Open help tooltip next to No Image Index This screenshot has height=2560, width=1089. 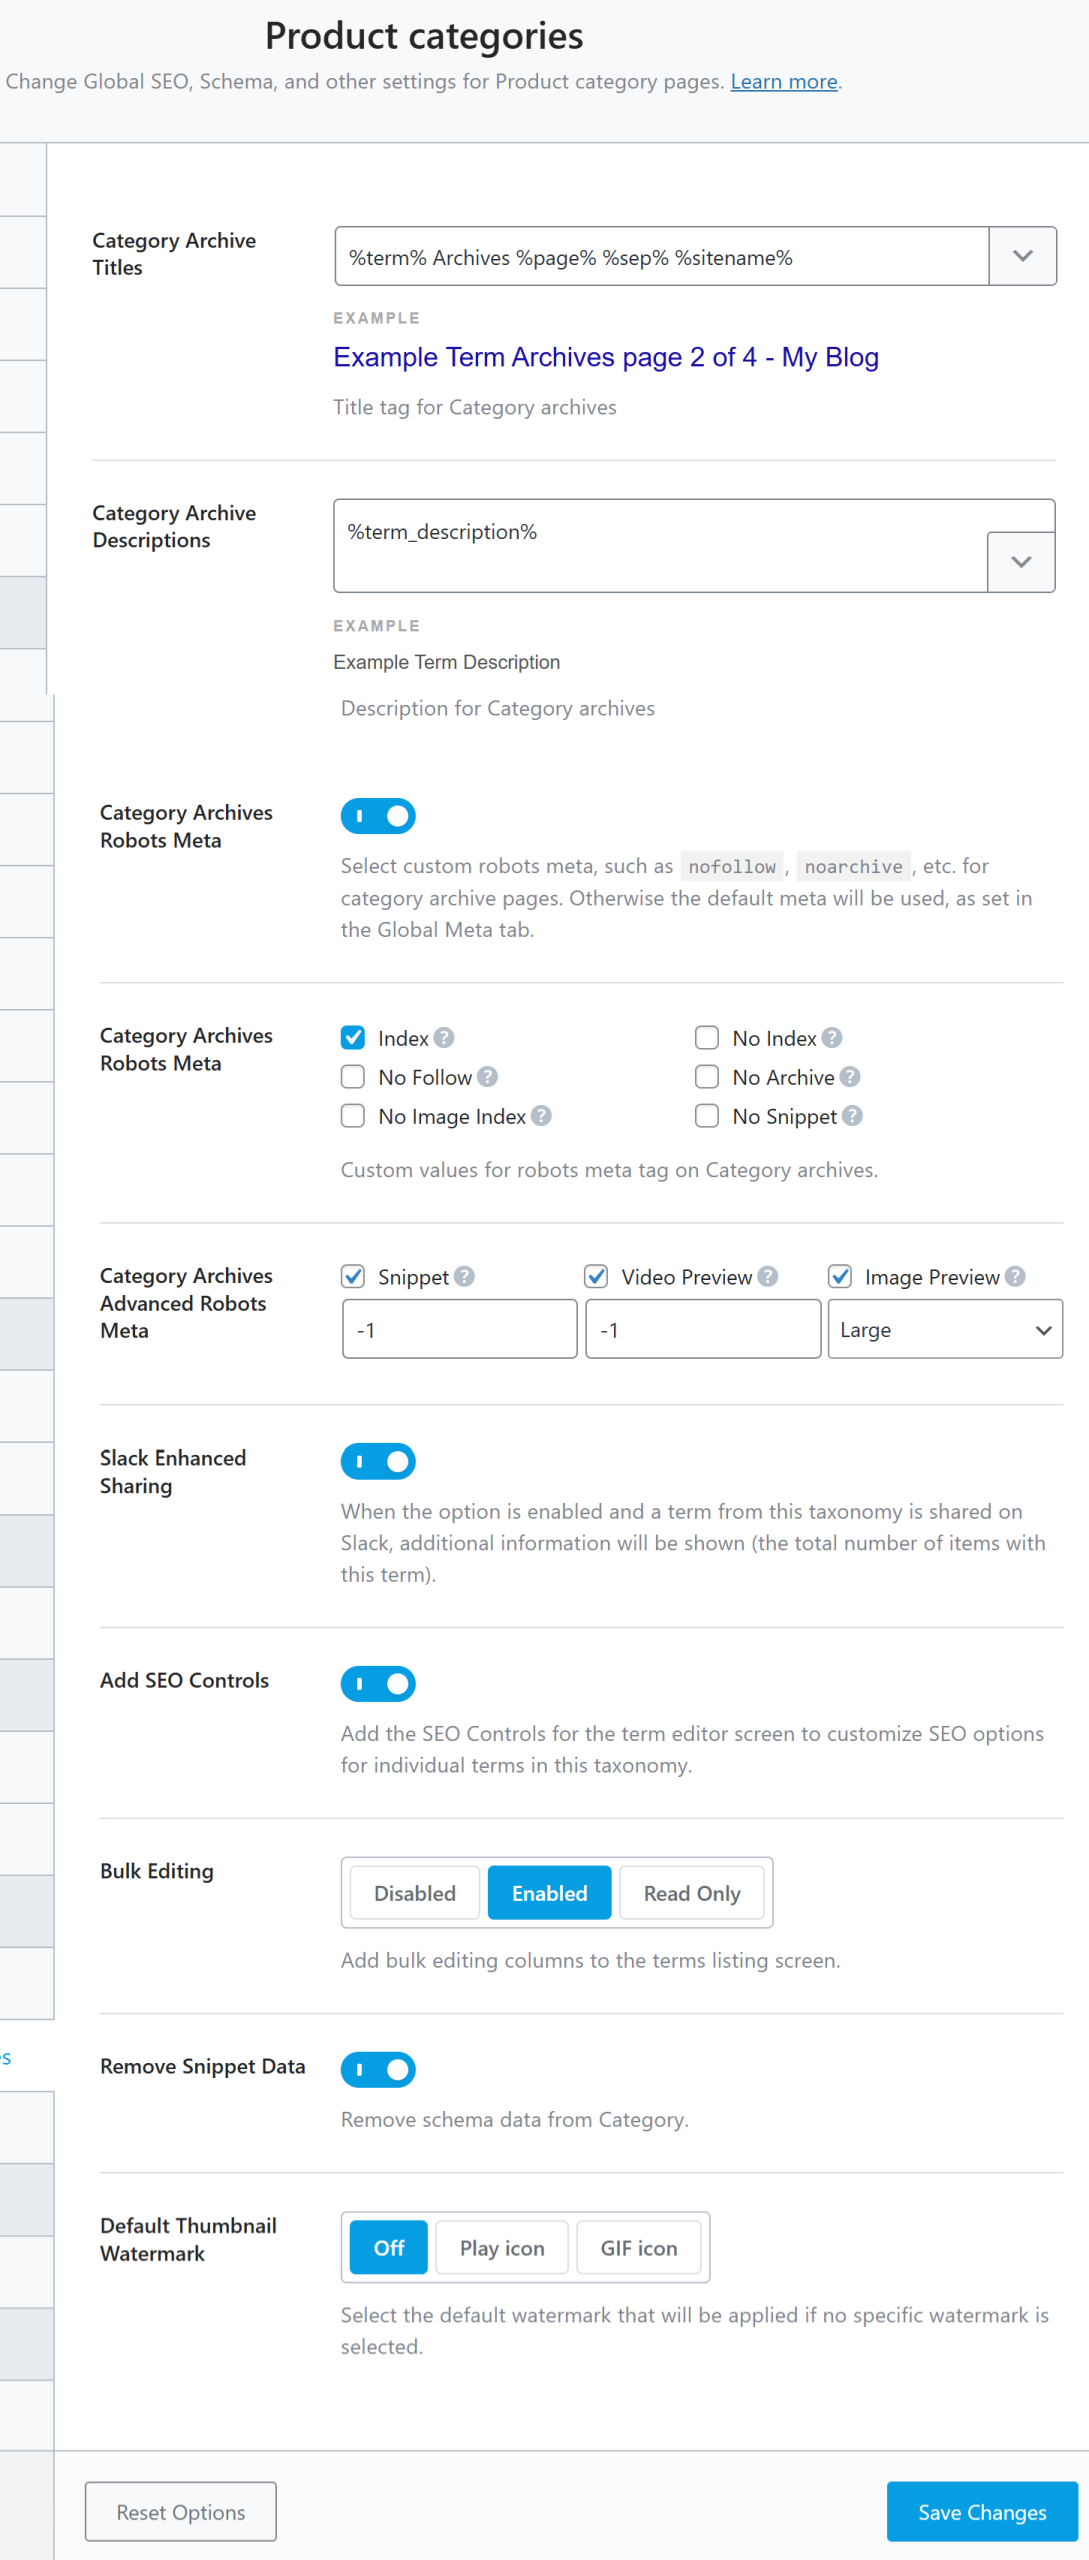[541, 1116]
